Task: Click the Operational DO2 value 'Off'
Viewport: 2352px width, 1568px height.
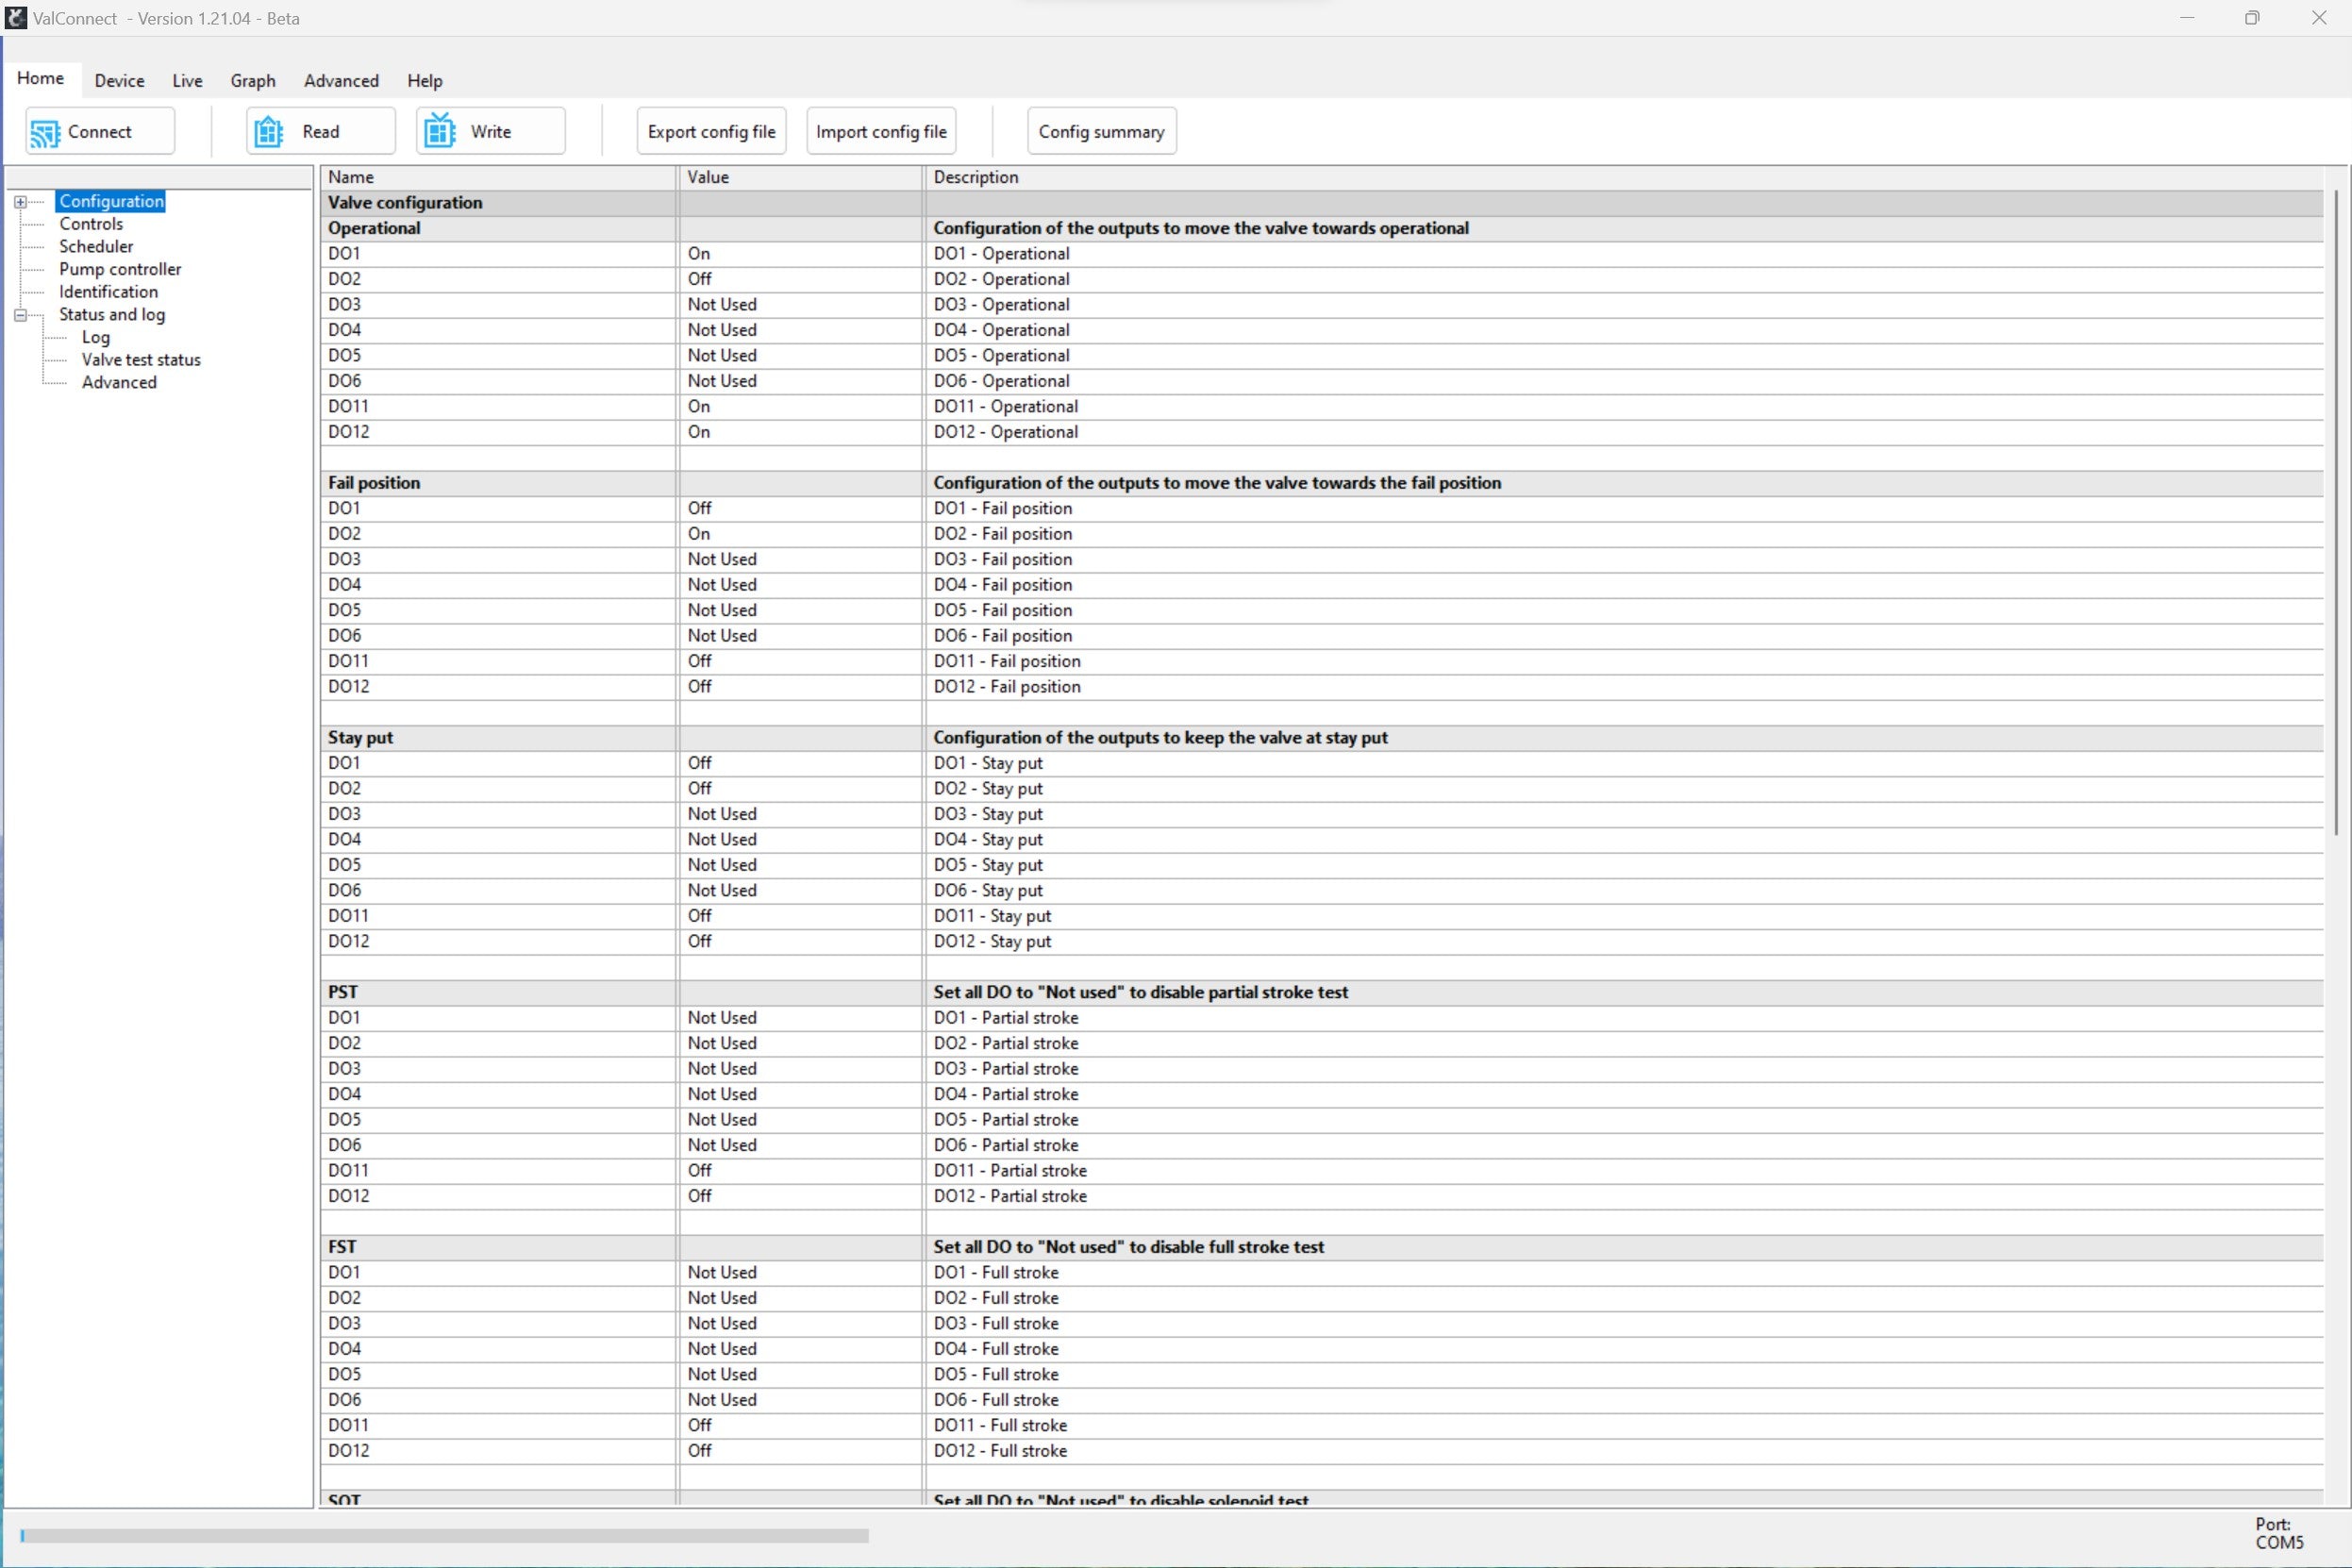Action: coord(699,280)
